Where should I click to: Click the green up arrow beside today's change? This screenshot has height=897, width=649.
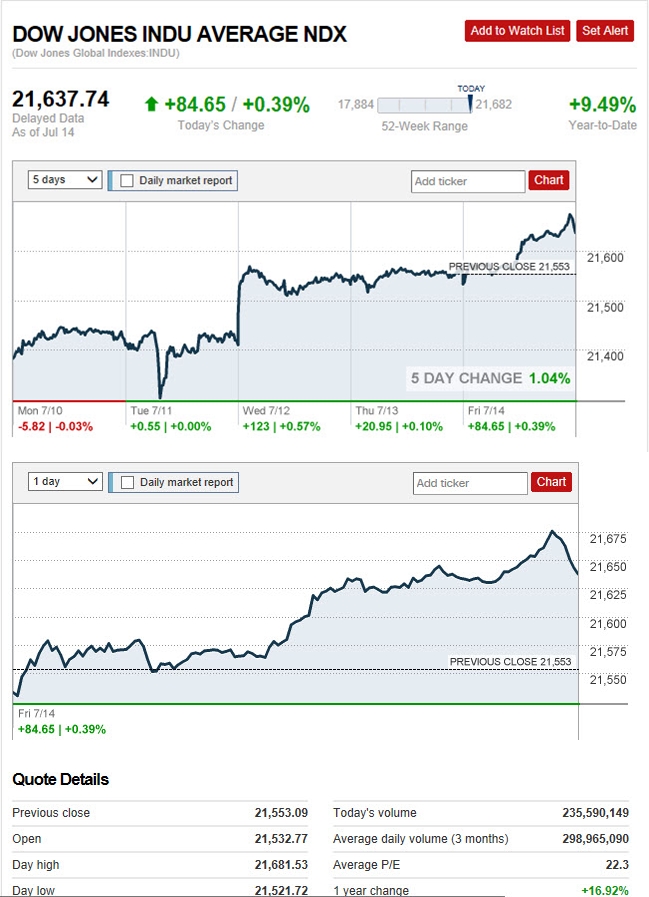[x=151, y=104]
